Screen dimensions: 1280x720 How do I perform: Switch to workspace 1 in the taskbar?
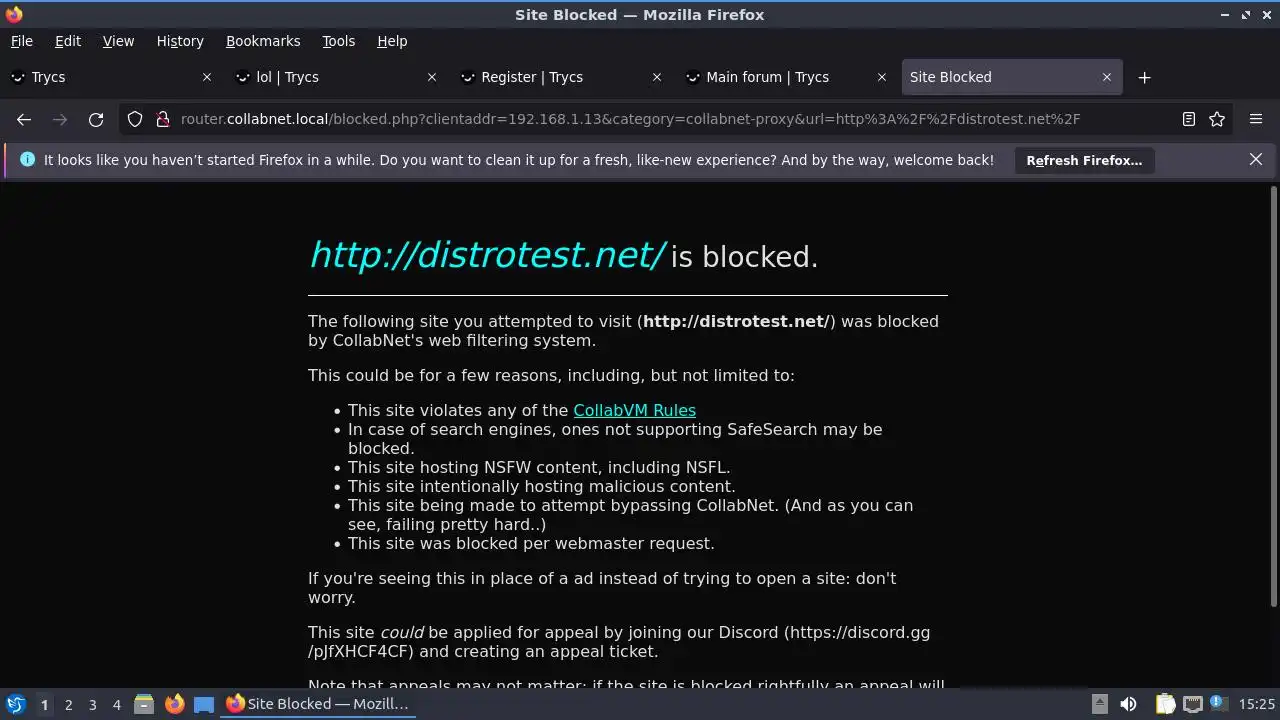44,704
